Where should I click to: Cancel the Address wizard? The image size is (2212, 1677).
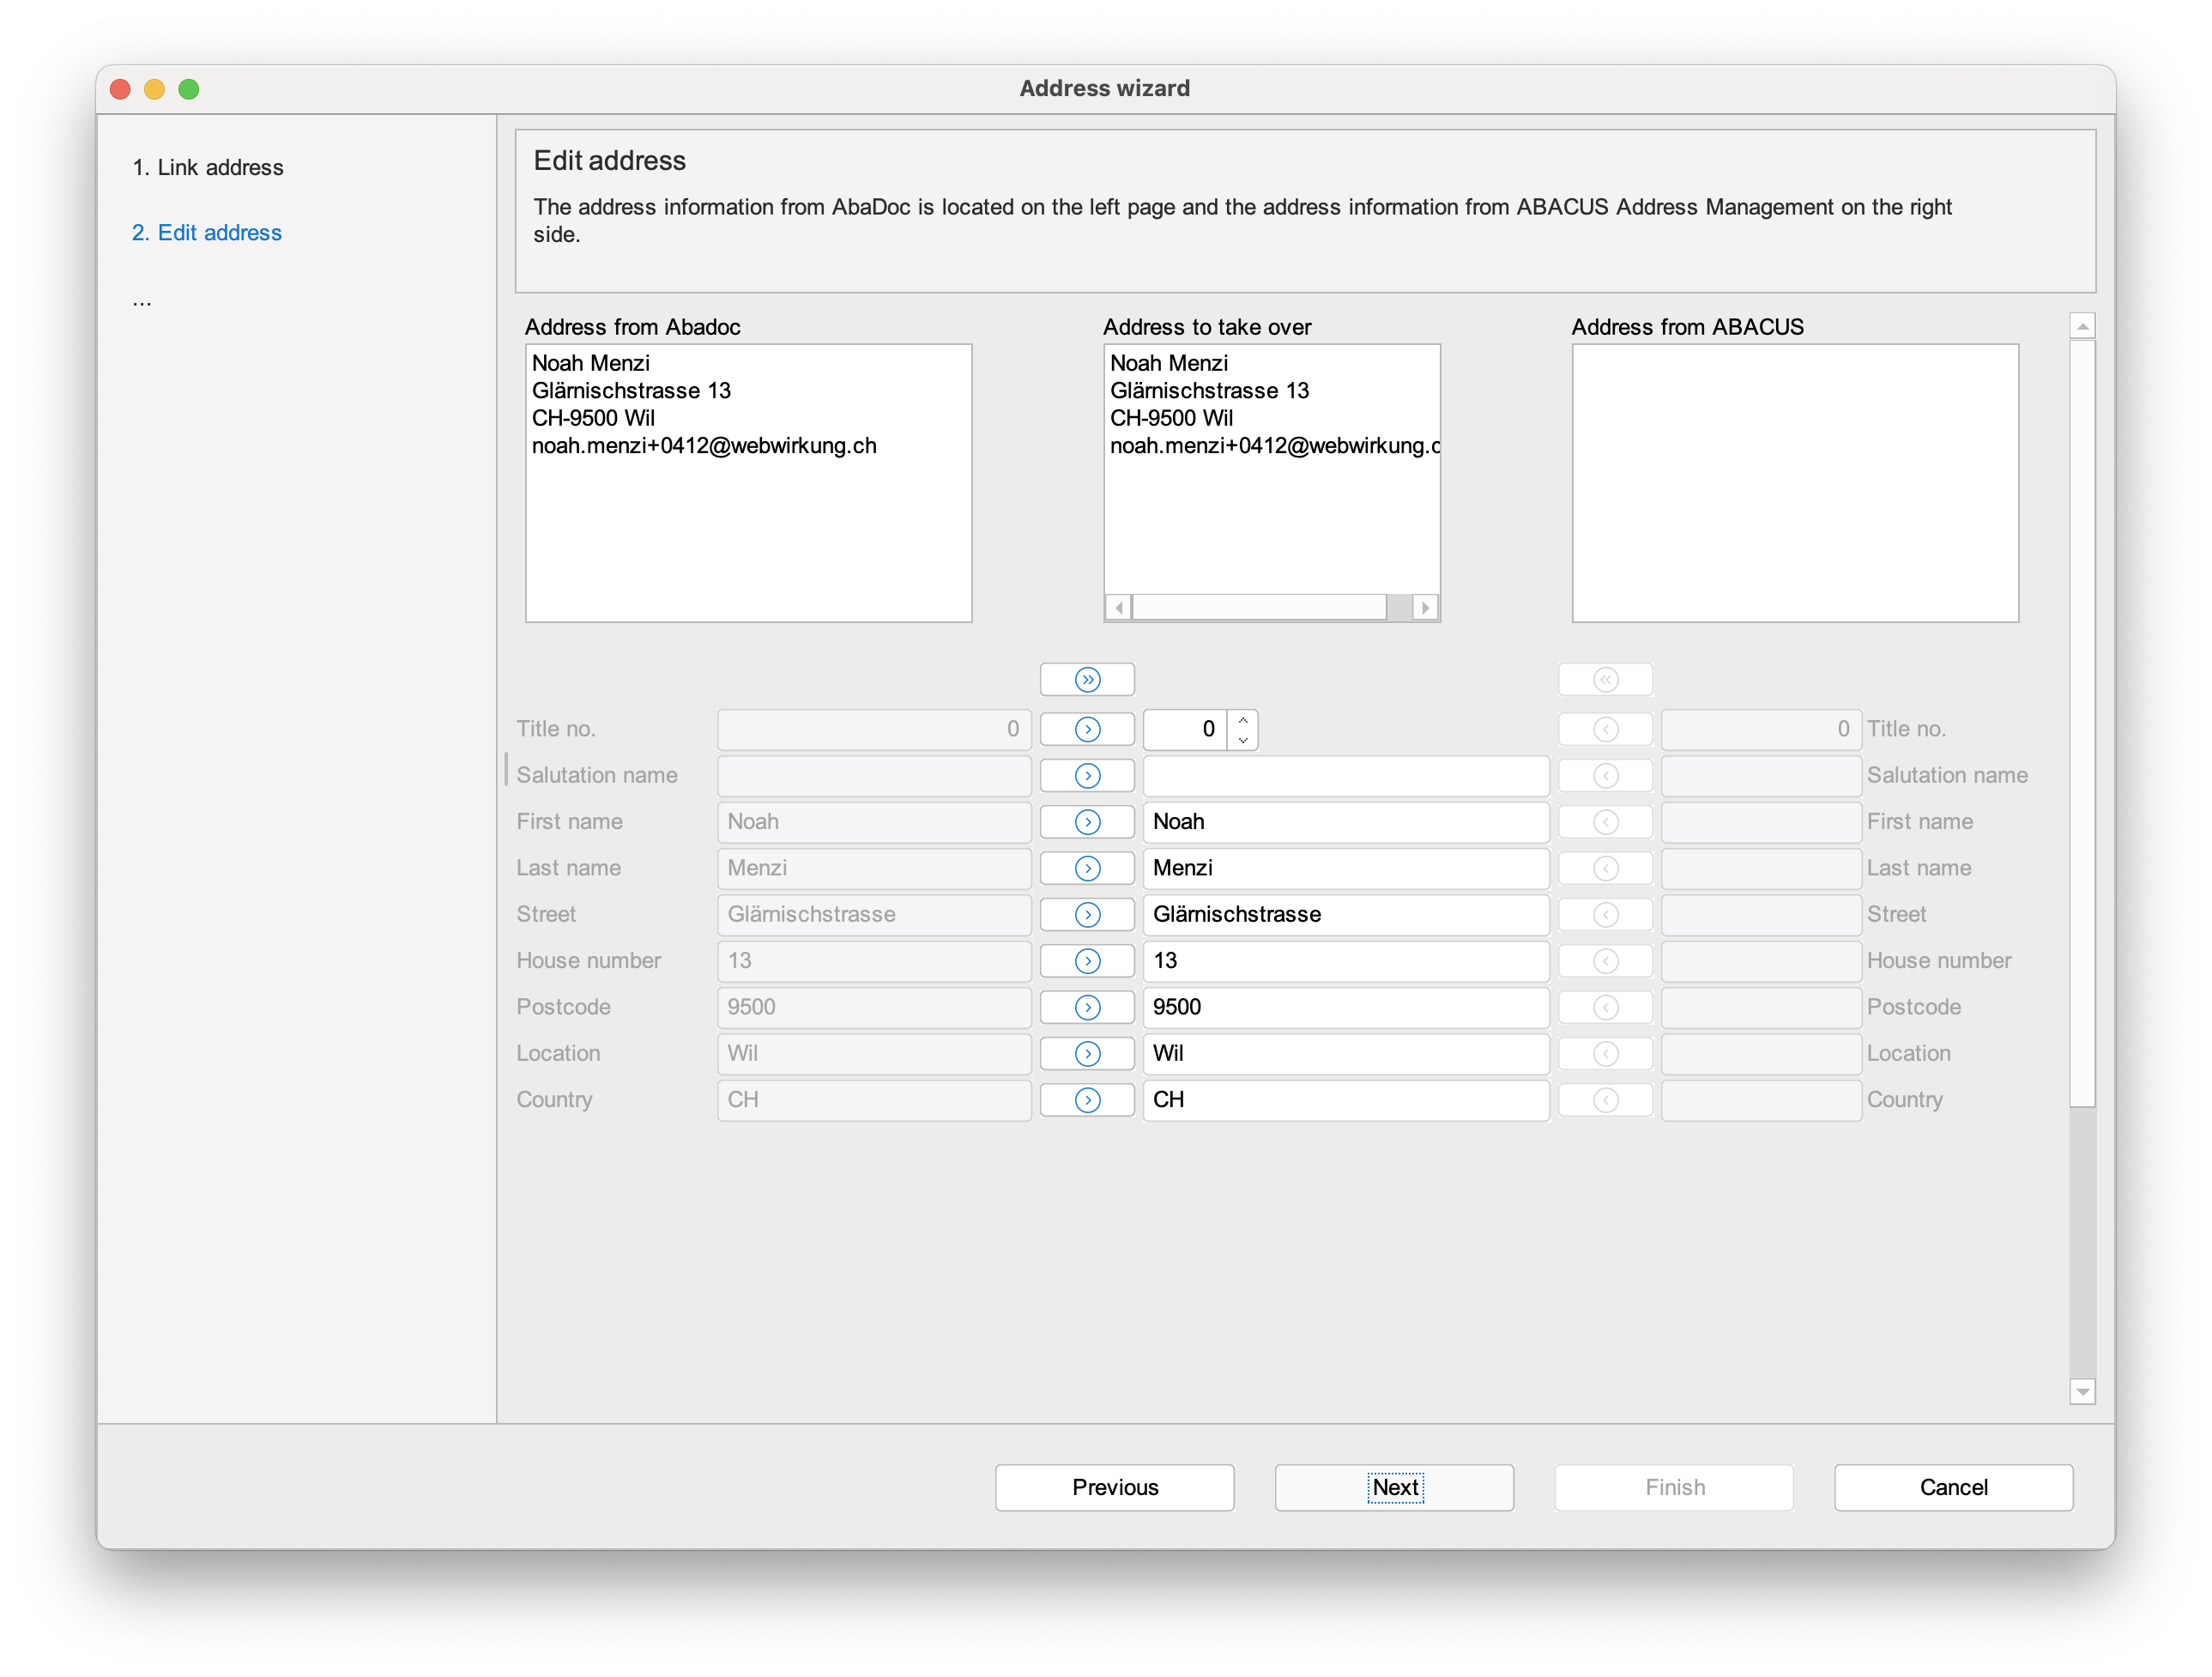pyautogui.click(x=1952, y=1487)
